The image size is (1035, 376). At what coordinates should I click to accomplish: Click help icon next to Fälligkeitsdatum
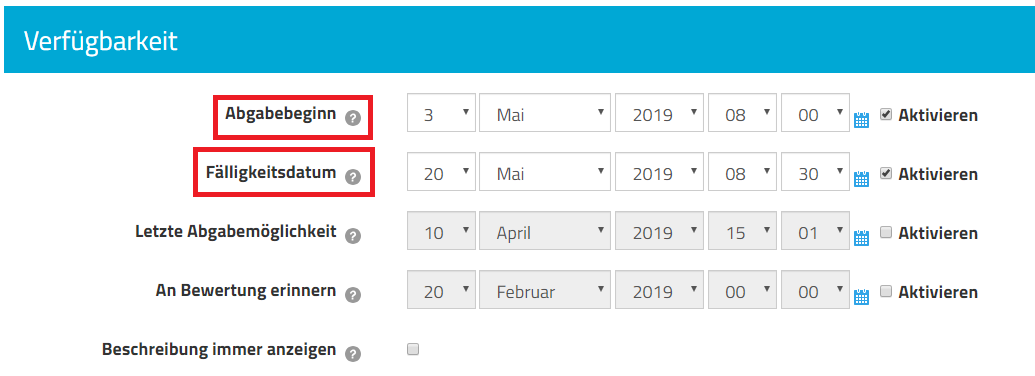point(353,177)
